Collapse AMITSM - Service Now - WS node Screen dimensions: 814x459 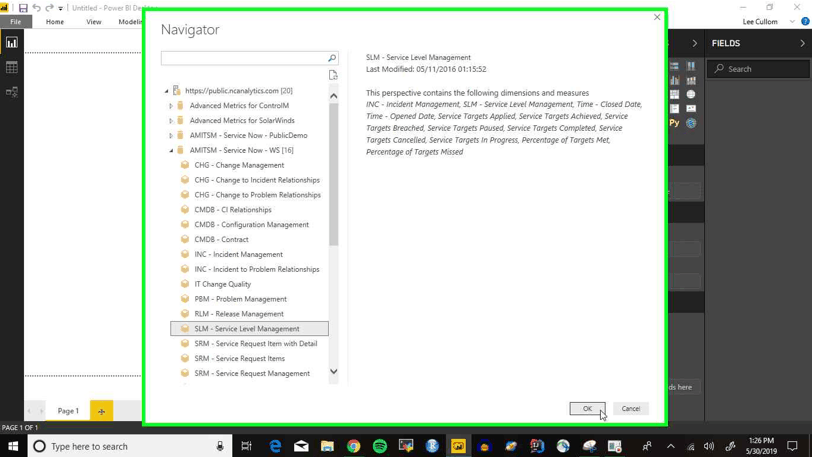pos(171,151)
